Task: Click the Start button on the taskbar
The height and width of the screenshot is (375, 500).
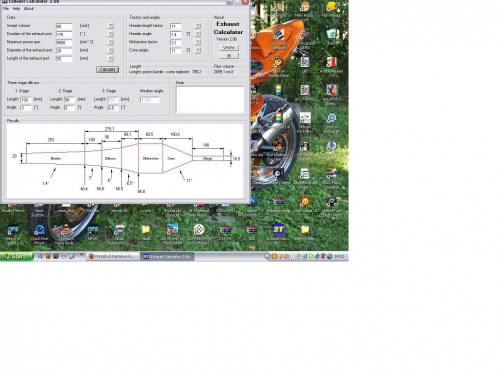Action: tap(16, 256)
